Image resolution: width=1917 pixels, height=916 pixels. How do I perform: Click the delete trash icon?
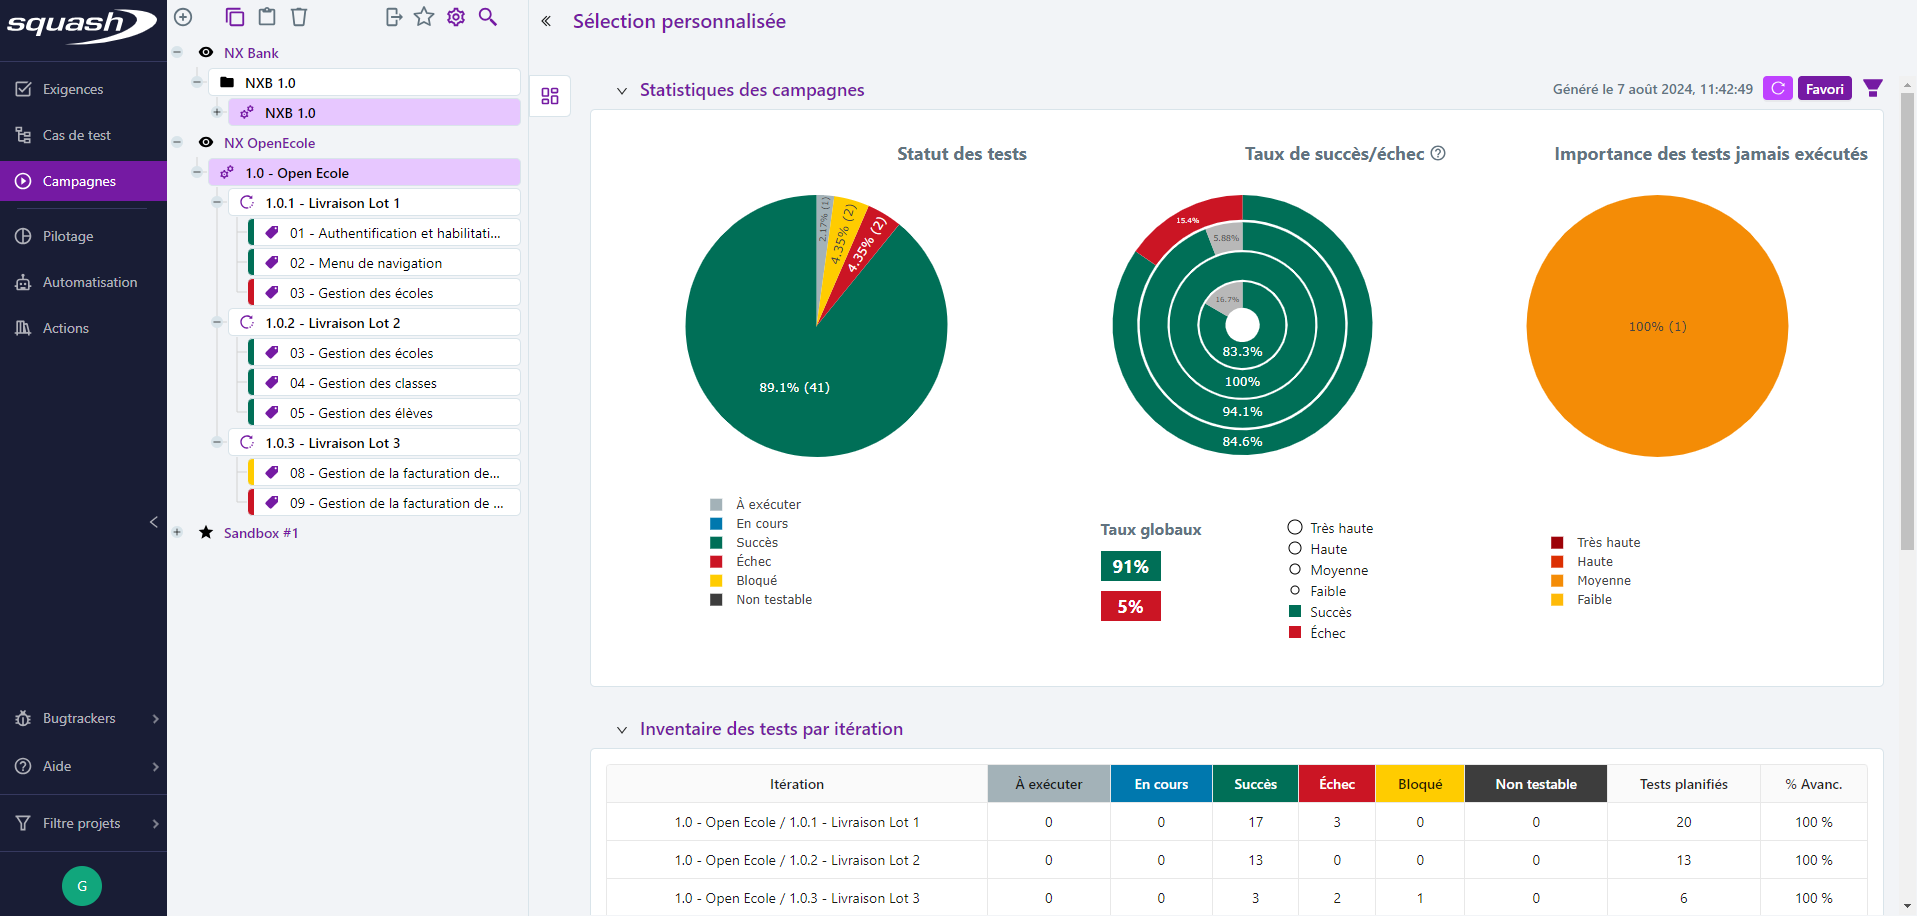pos(299,17)
